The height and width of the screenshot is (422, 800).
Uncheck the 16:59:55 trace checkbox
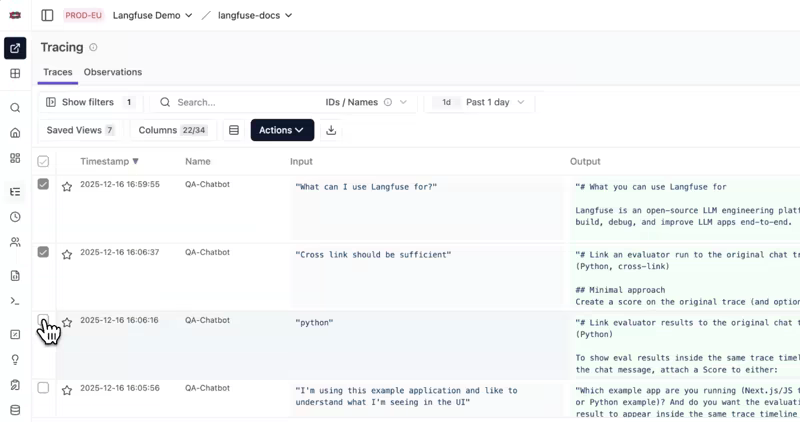tap(43, 184)
